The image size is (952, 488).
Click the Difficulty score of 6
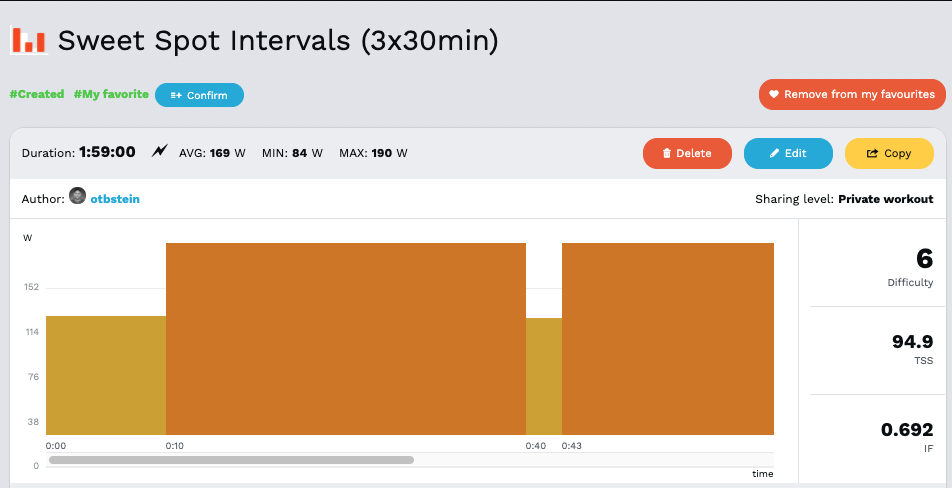(x=924, y=258)
